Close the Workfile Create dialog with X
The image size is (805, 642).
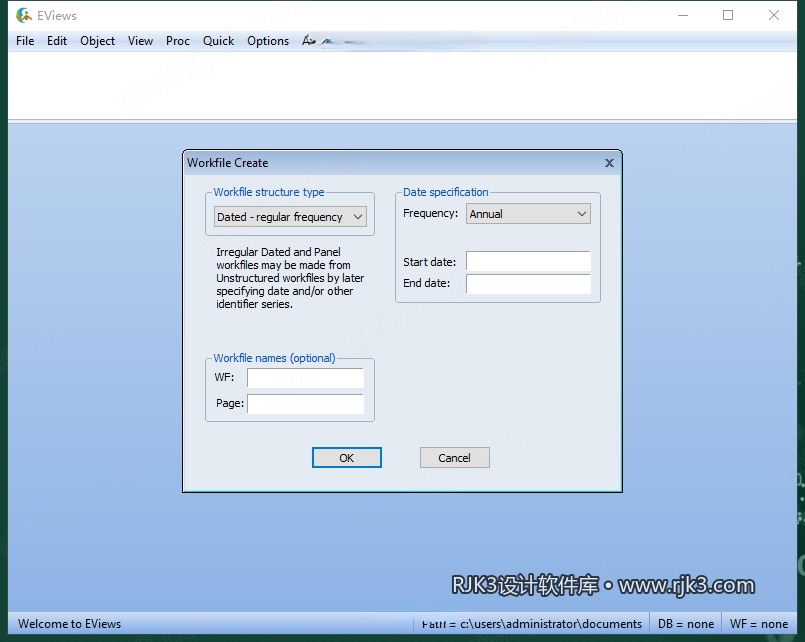click(x=609, y=163)
